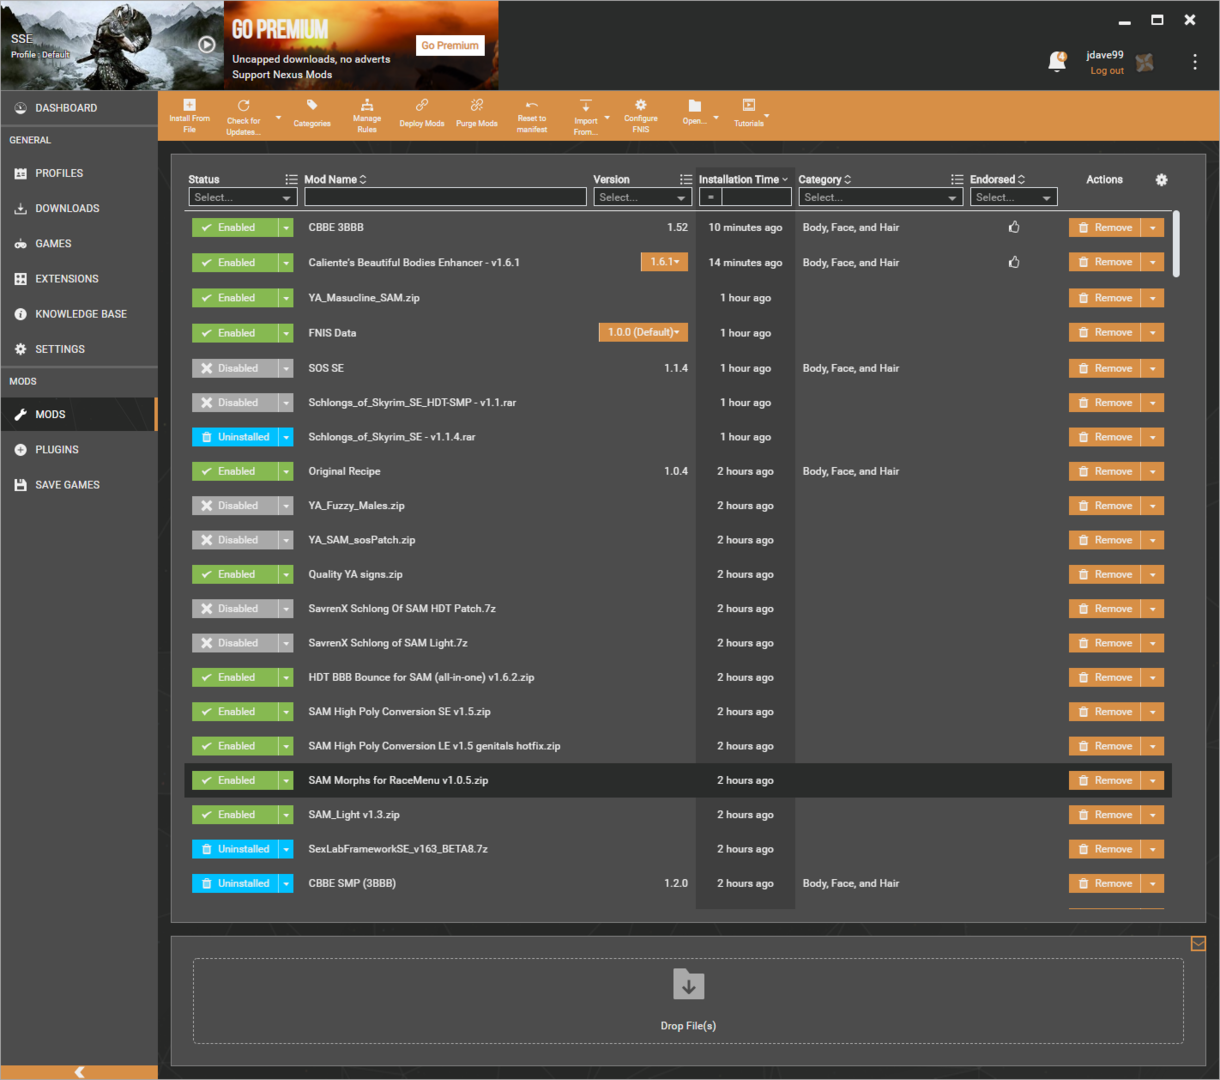Toggle Status filter list icon
1220x1080 pixels.
pos(291,180)
